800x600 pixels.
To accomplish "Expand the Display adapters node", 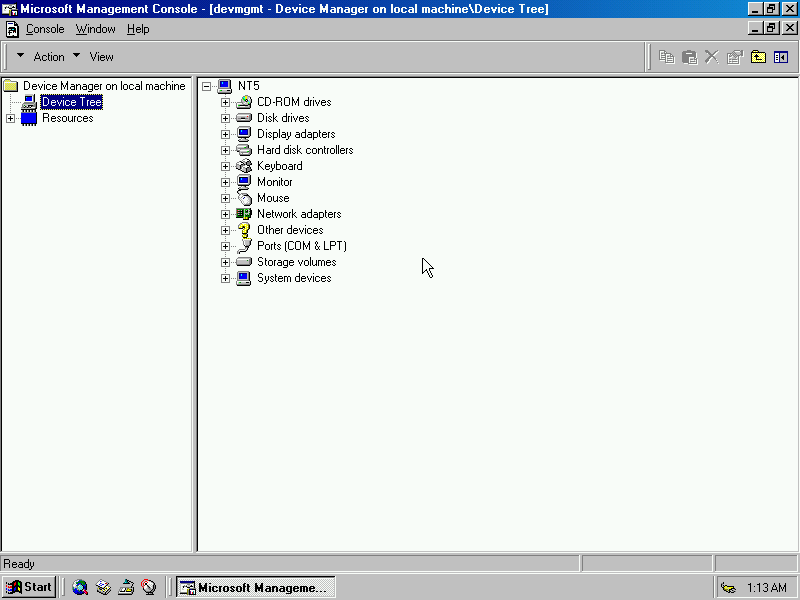I will pos(226,134).
